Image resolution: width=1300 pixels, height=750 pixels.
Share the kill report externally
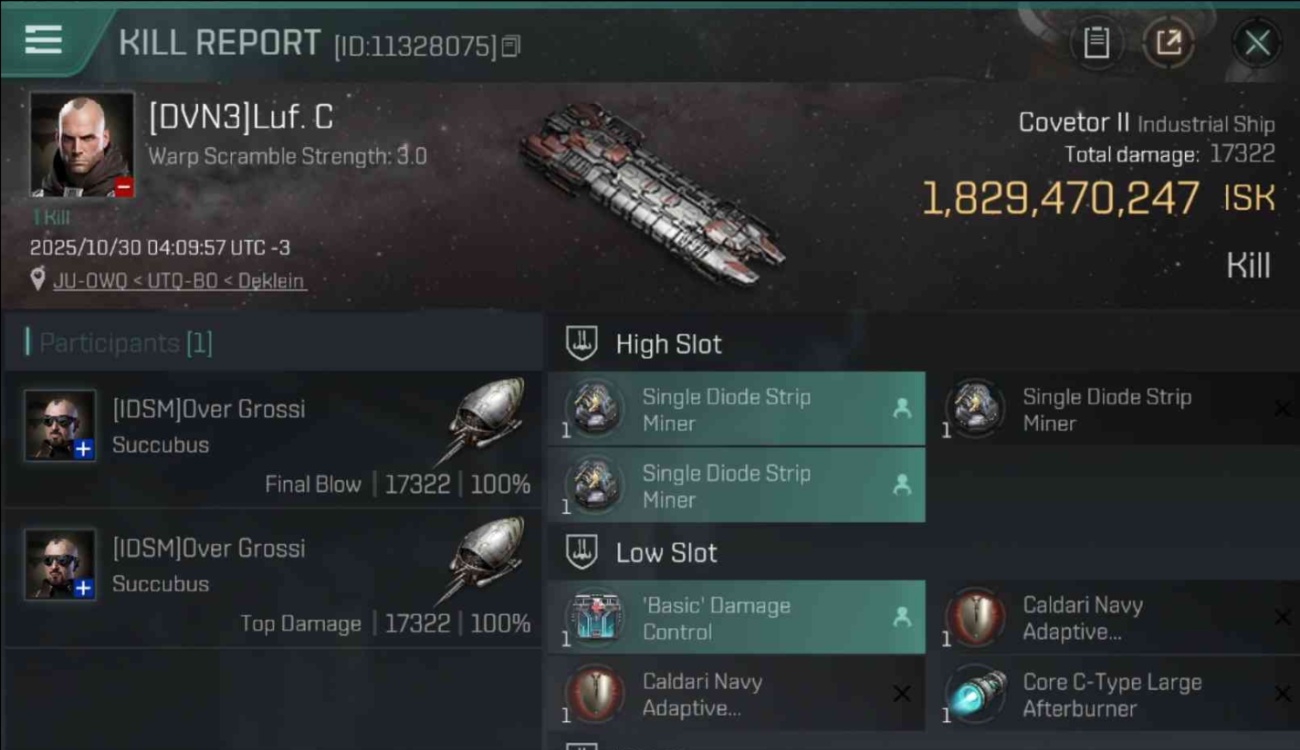point(1168,43)
